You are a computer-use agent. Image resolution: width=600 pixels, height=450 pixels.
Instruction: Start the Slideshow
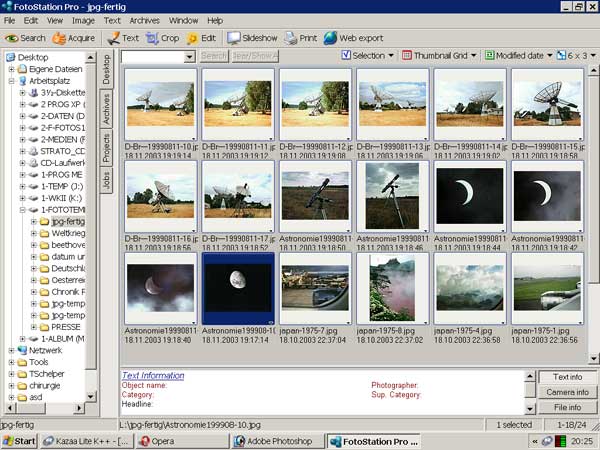tap(253, 38)
